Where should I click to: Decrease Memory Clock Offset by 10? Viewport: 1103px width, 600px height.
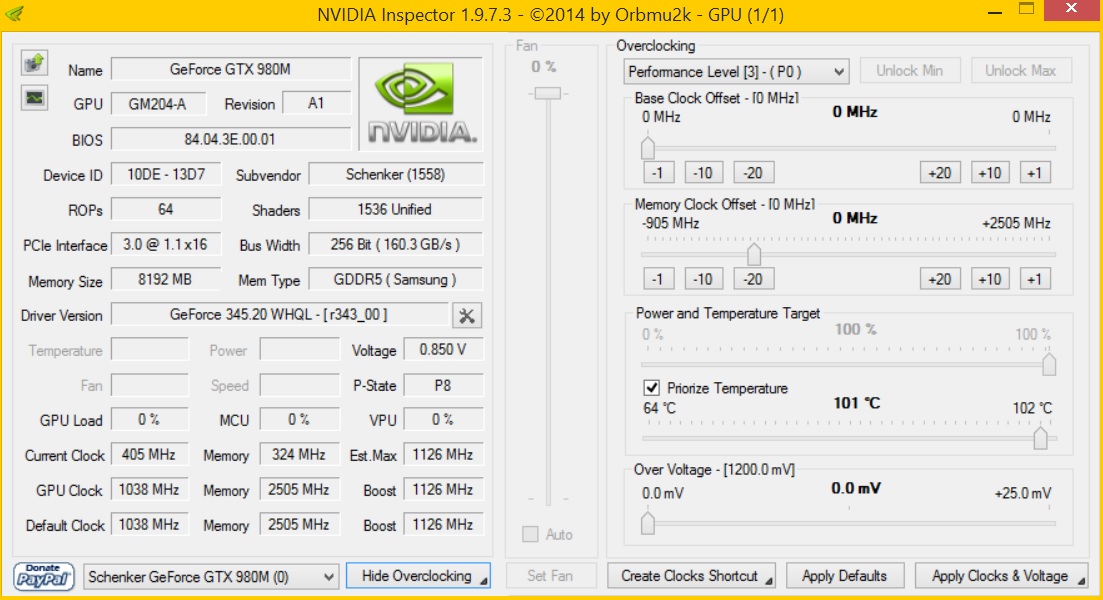[703, 279]
